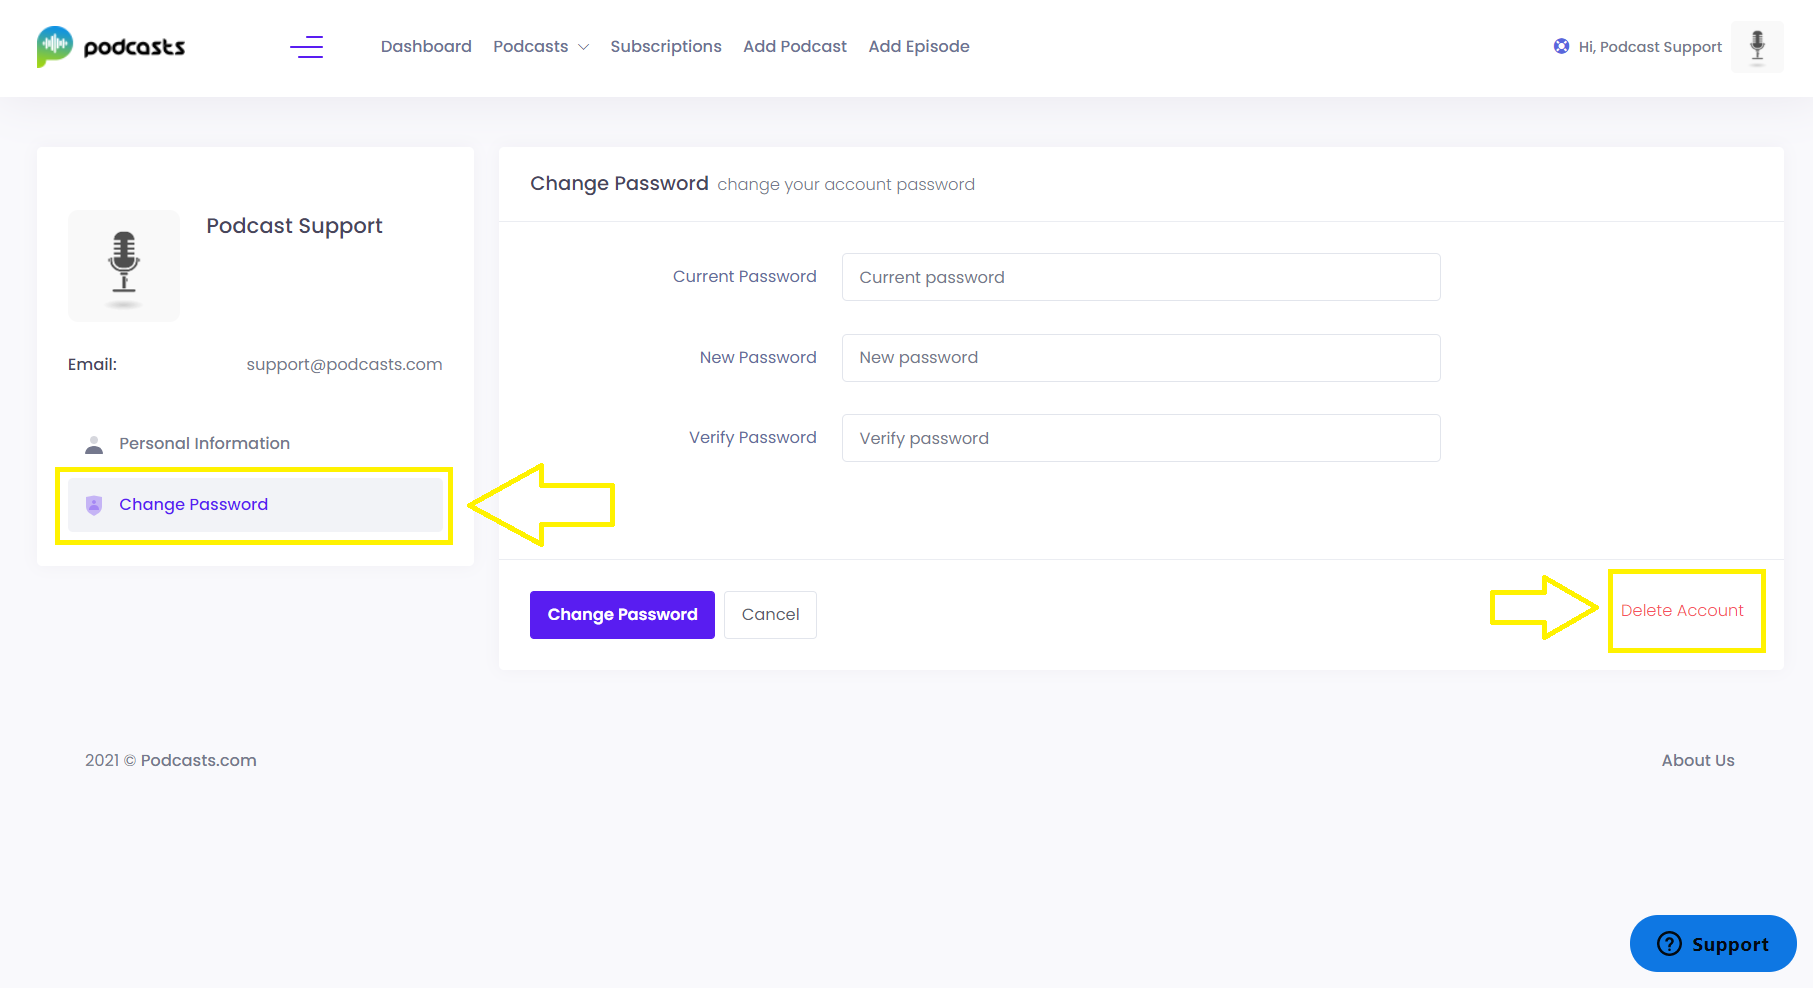Click the Podcast Support profile name
Viewport: 1813px width, 988px height.
(294, 226)
